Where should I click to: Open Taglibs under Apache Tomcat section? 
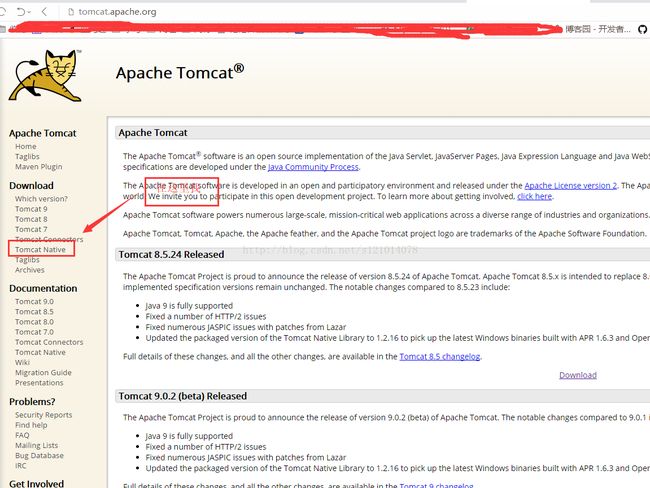click(27, 156)
